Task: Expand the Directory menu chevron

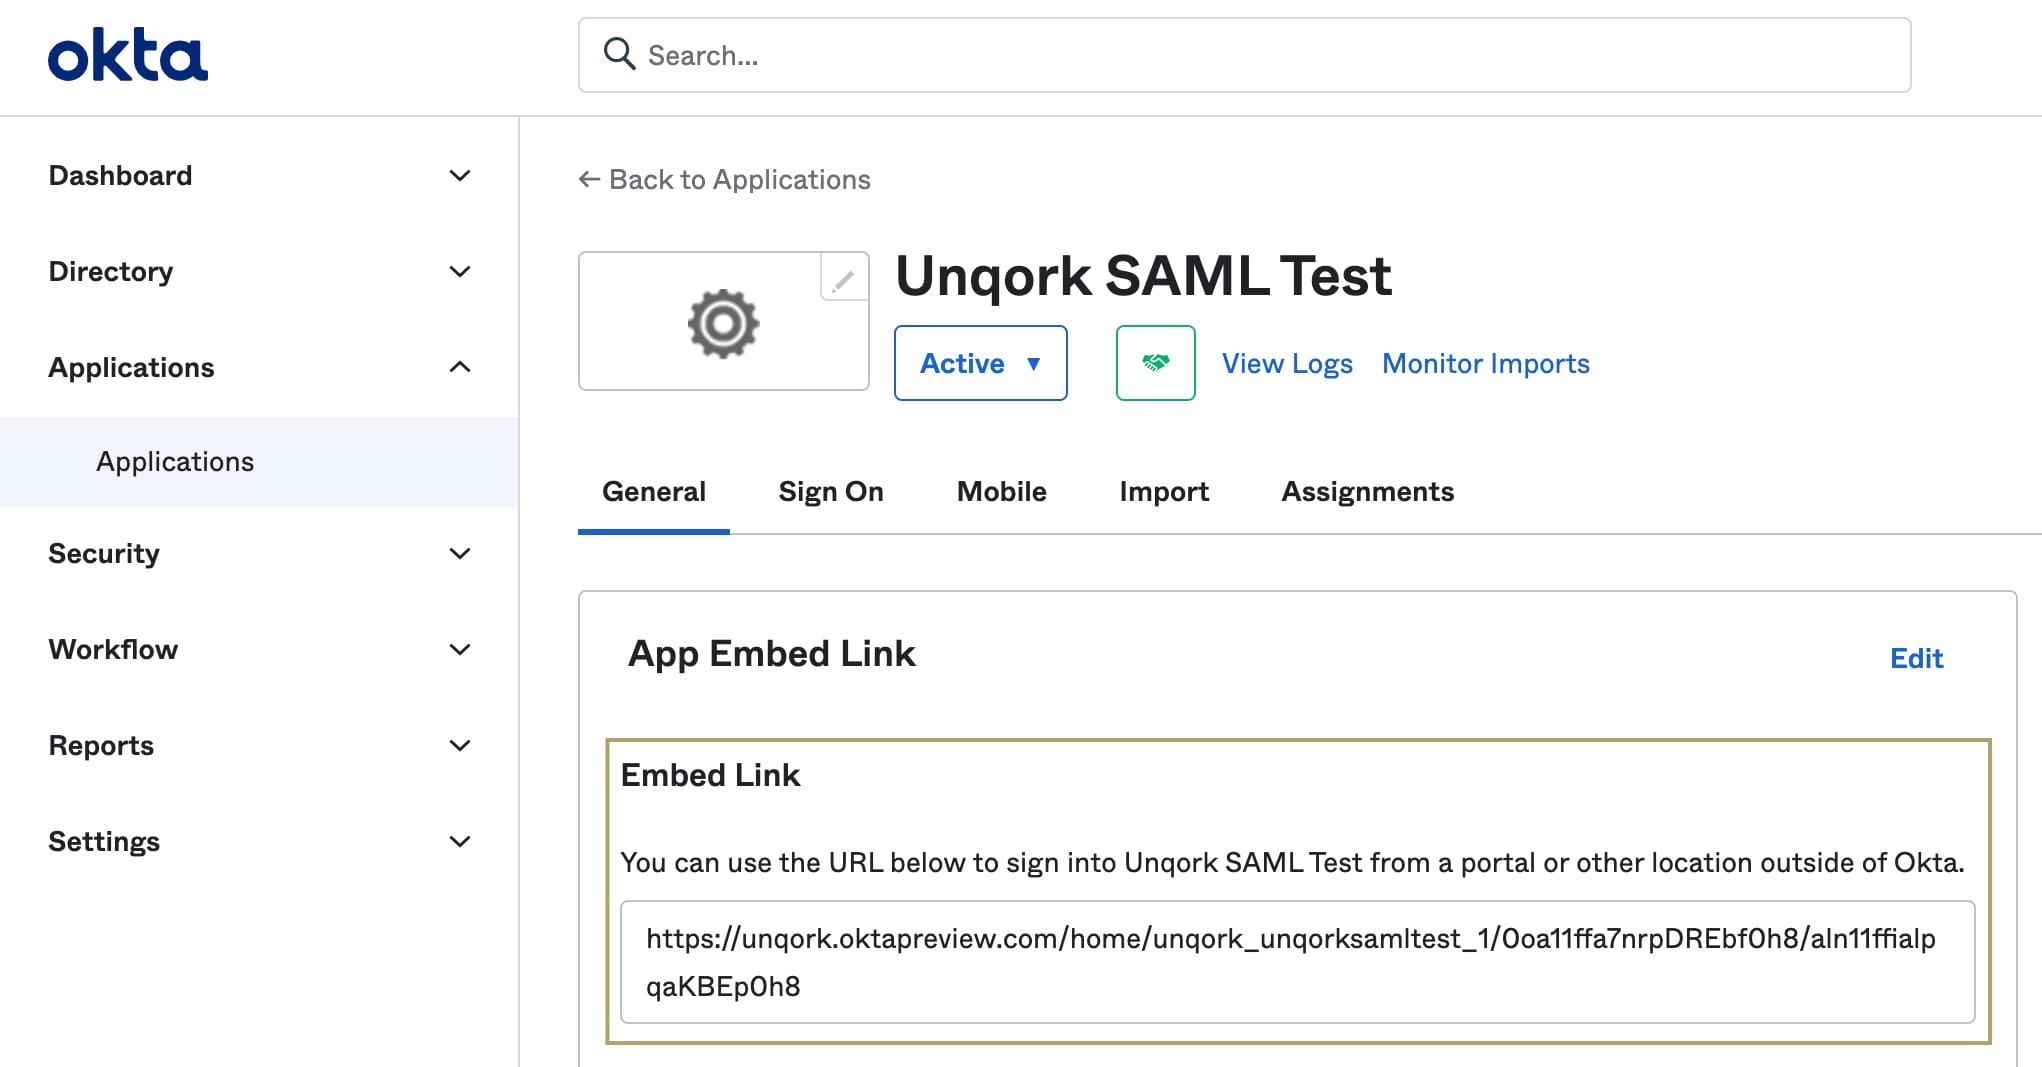Action: click(x=460, y=272)
